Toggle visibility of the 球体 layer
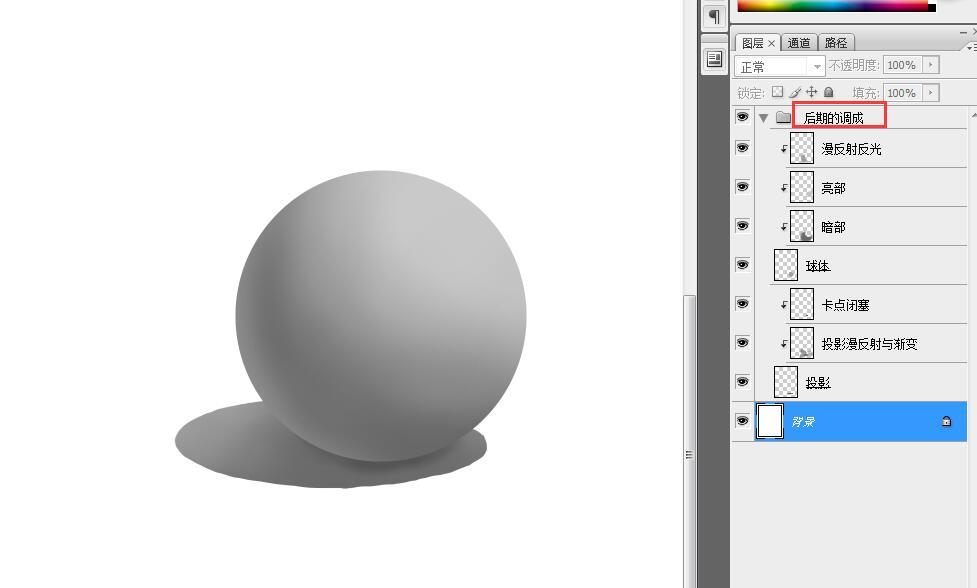The height and width of the screenshot is (588, 977). (x=742, y=265)
